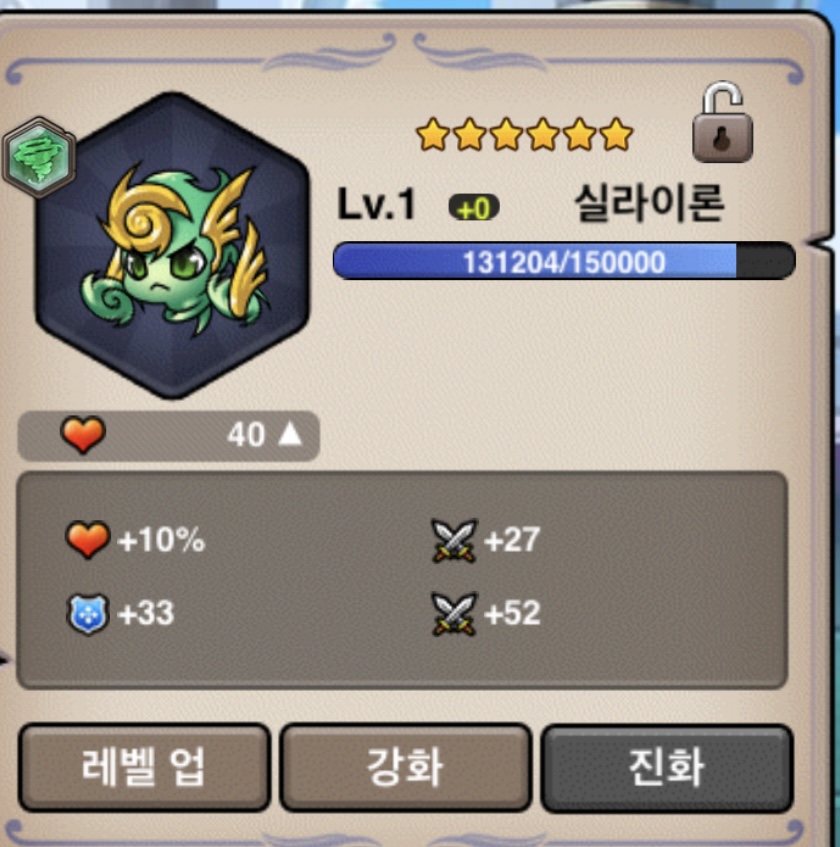Tap the dark 진화 button

[x=667, y=767]
